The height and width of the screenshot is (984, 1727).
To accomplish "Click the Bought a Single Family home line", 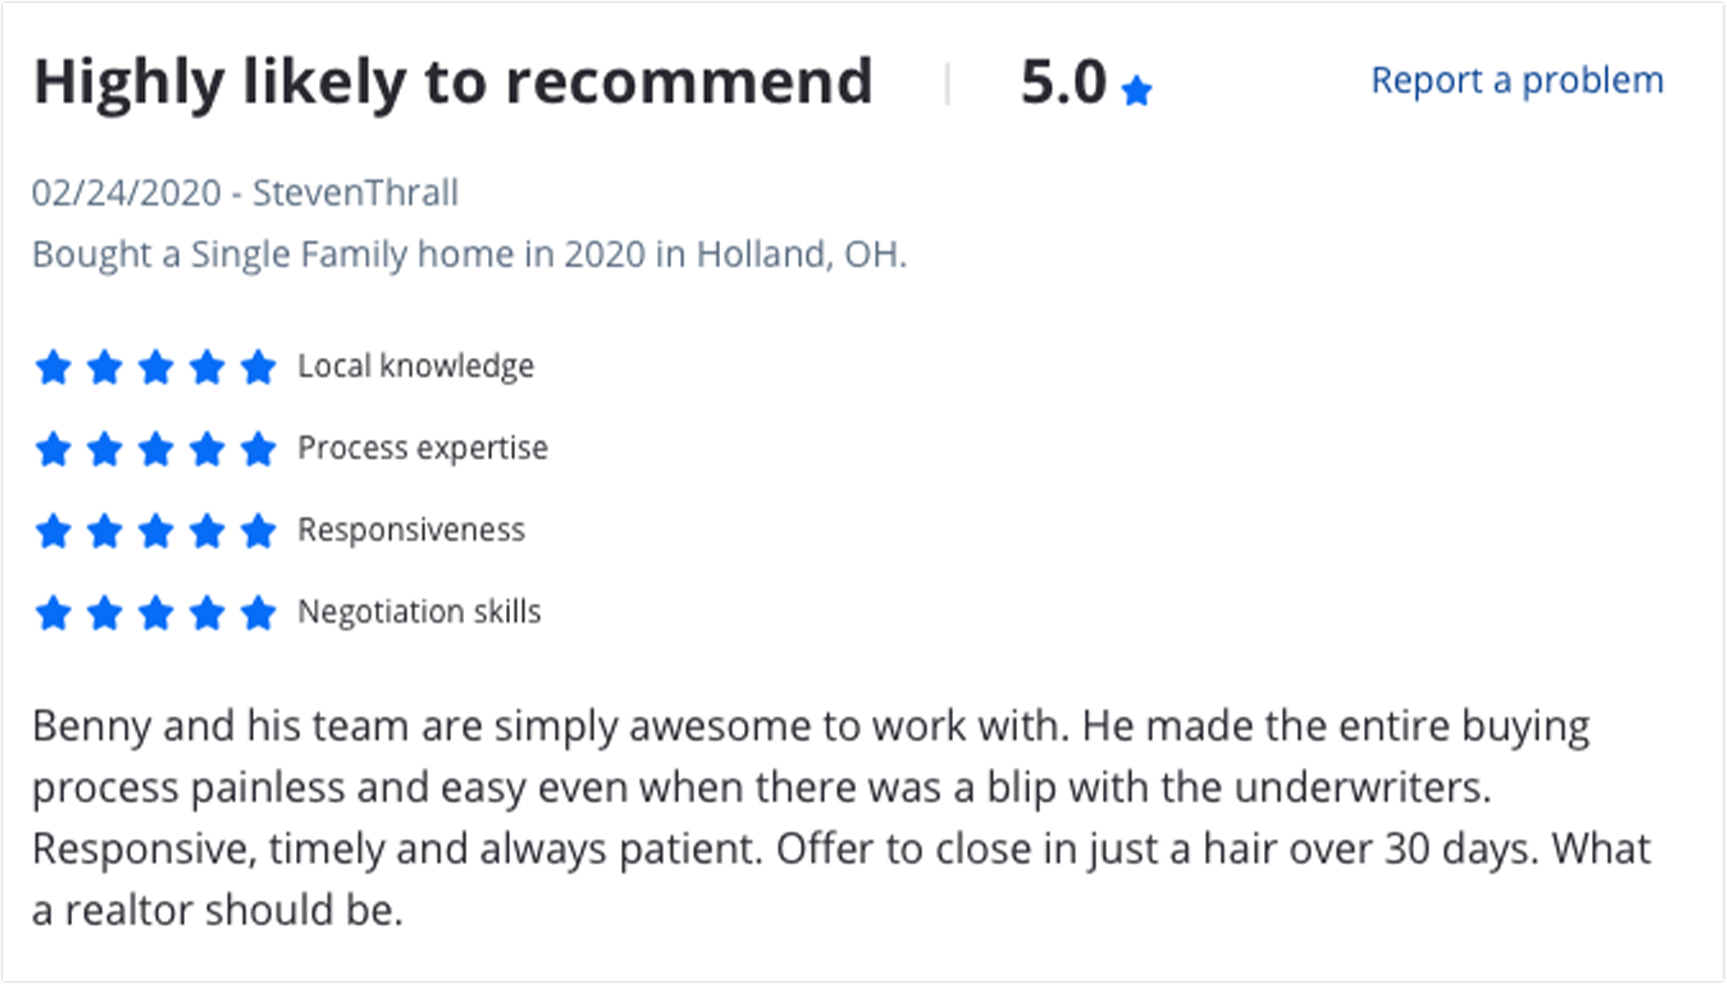I will pyautogui.click(x=469, y=255).
